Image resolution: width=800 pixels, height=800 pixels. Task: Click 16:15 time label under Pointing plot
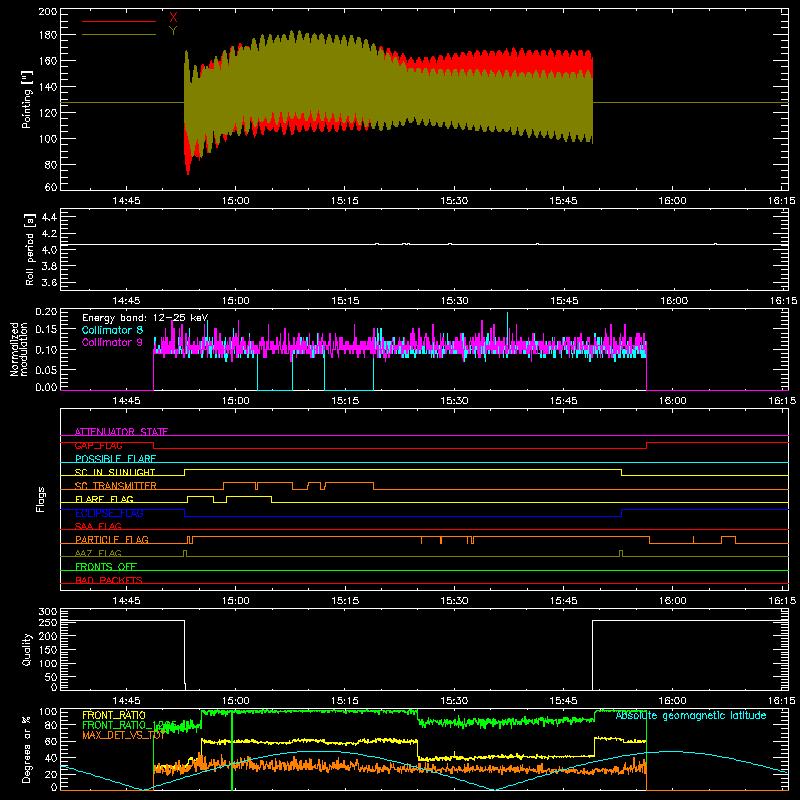tap(782, 201)
